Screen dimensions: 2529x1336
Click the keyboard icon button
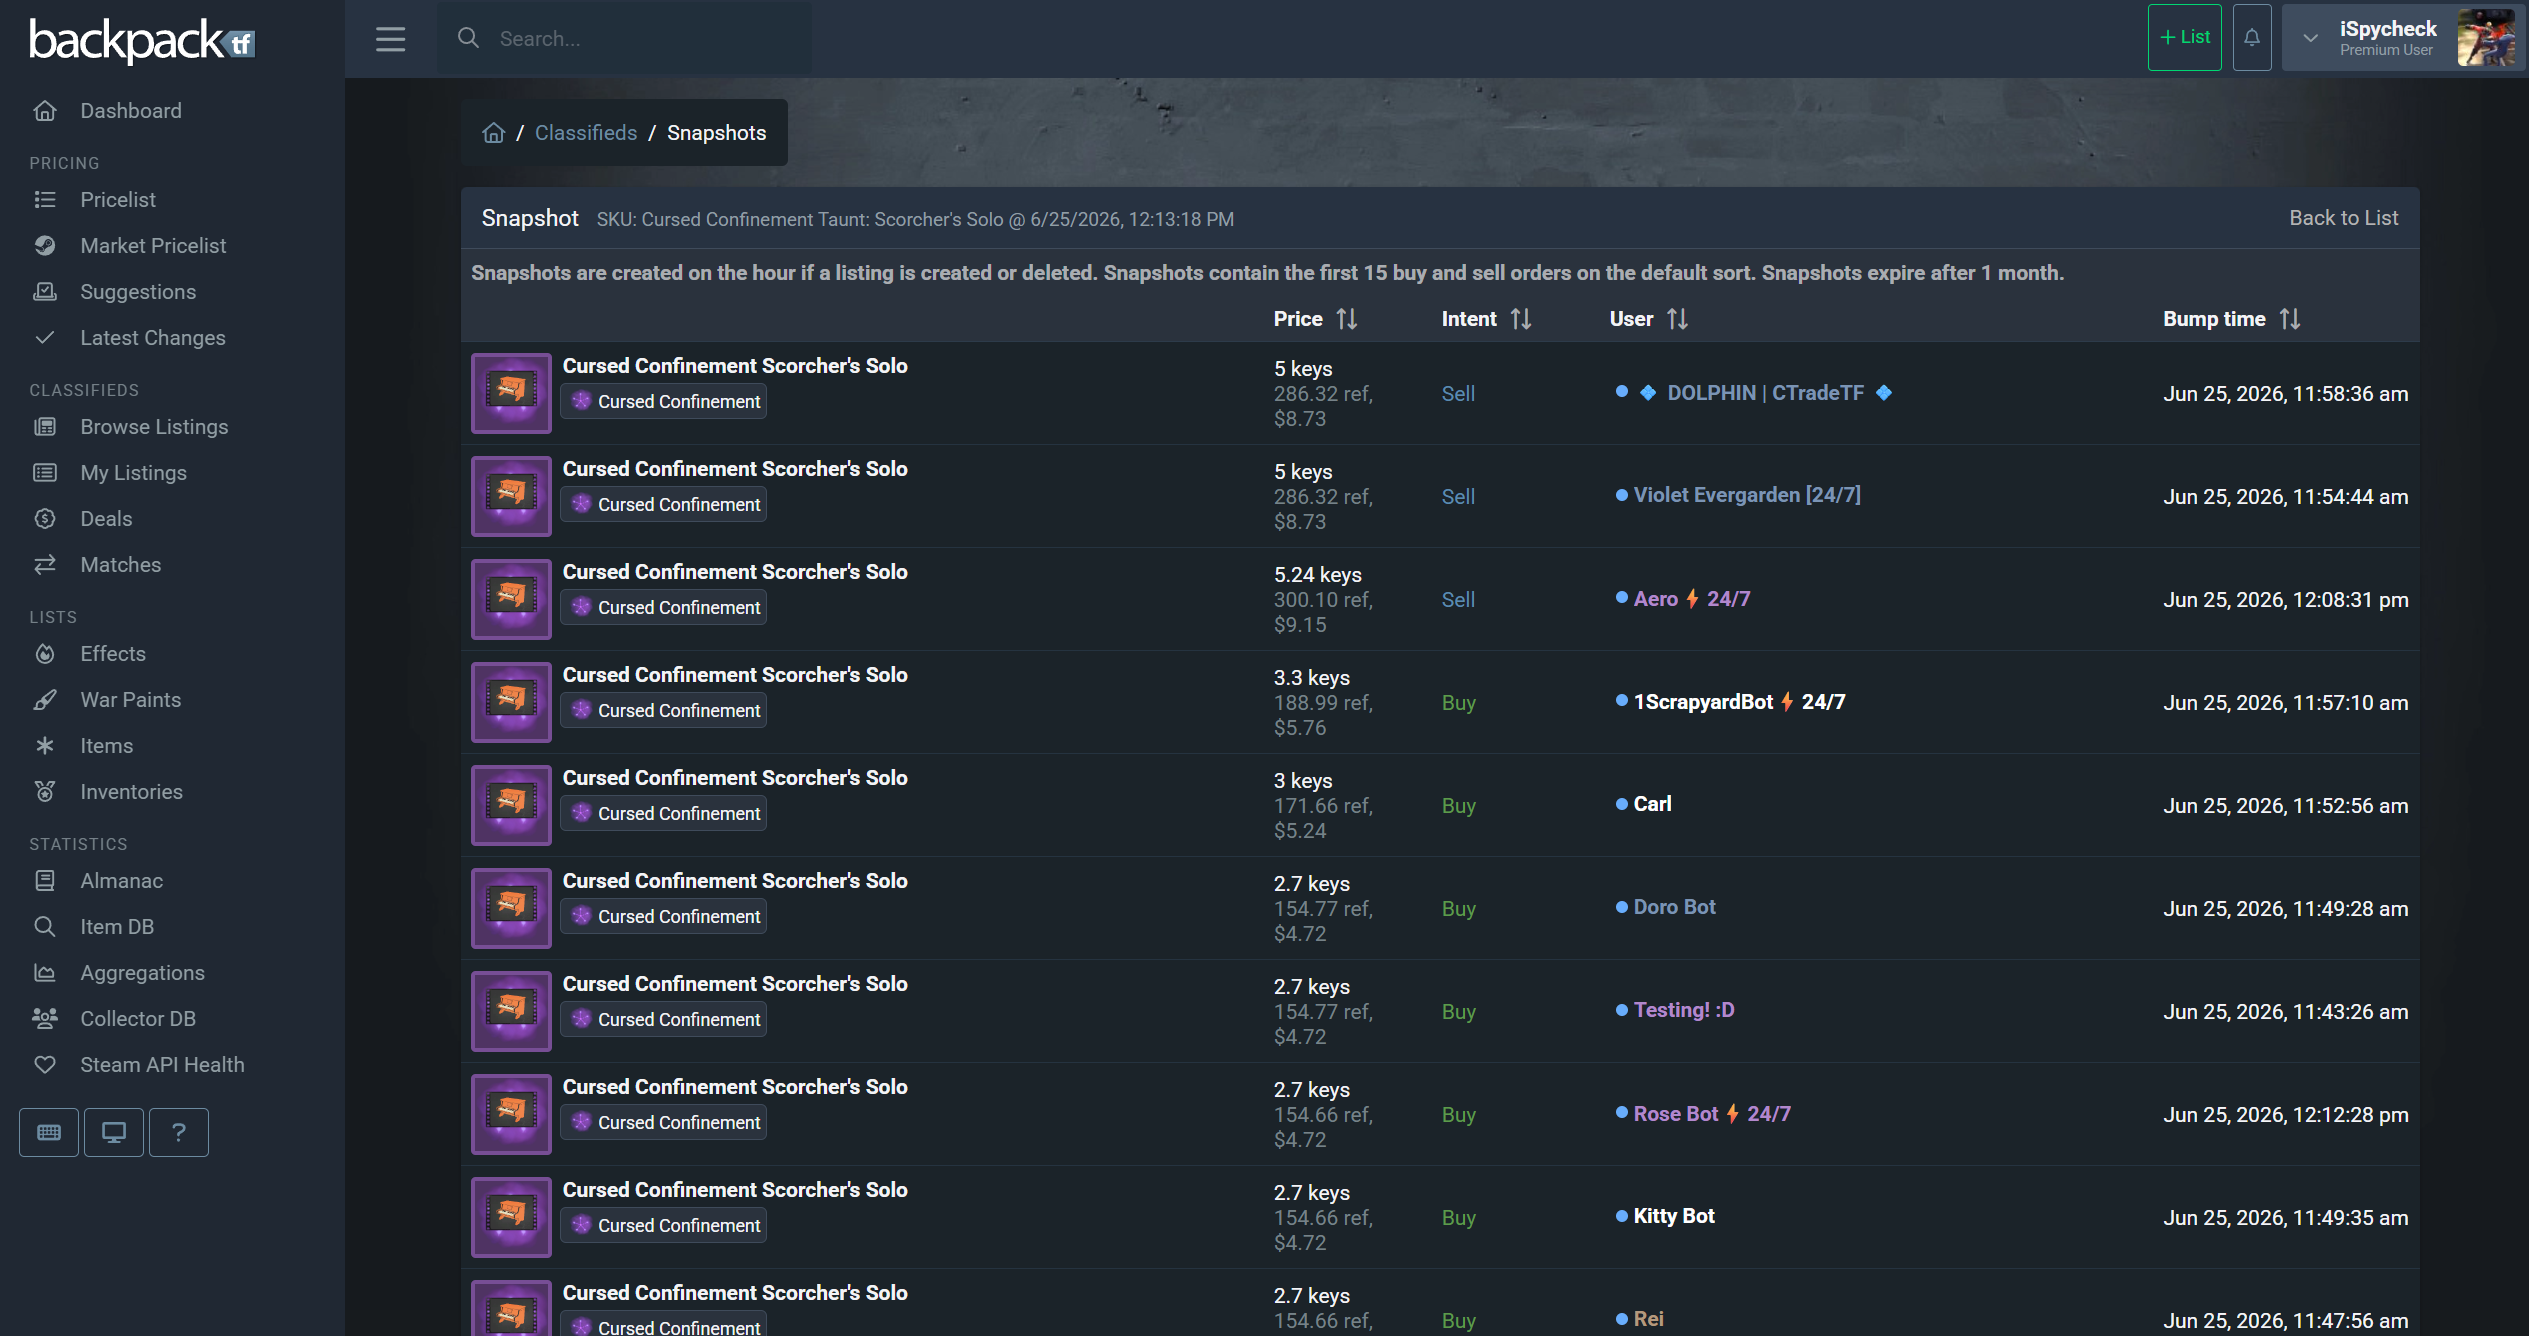click(49, 1132)
